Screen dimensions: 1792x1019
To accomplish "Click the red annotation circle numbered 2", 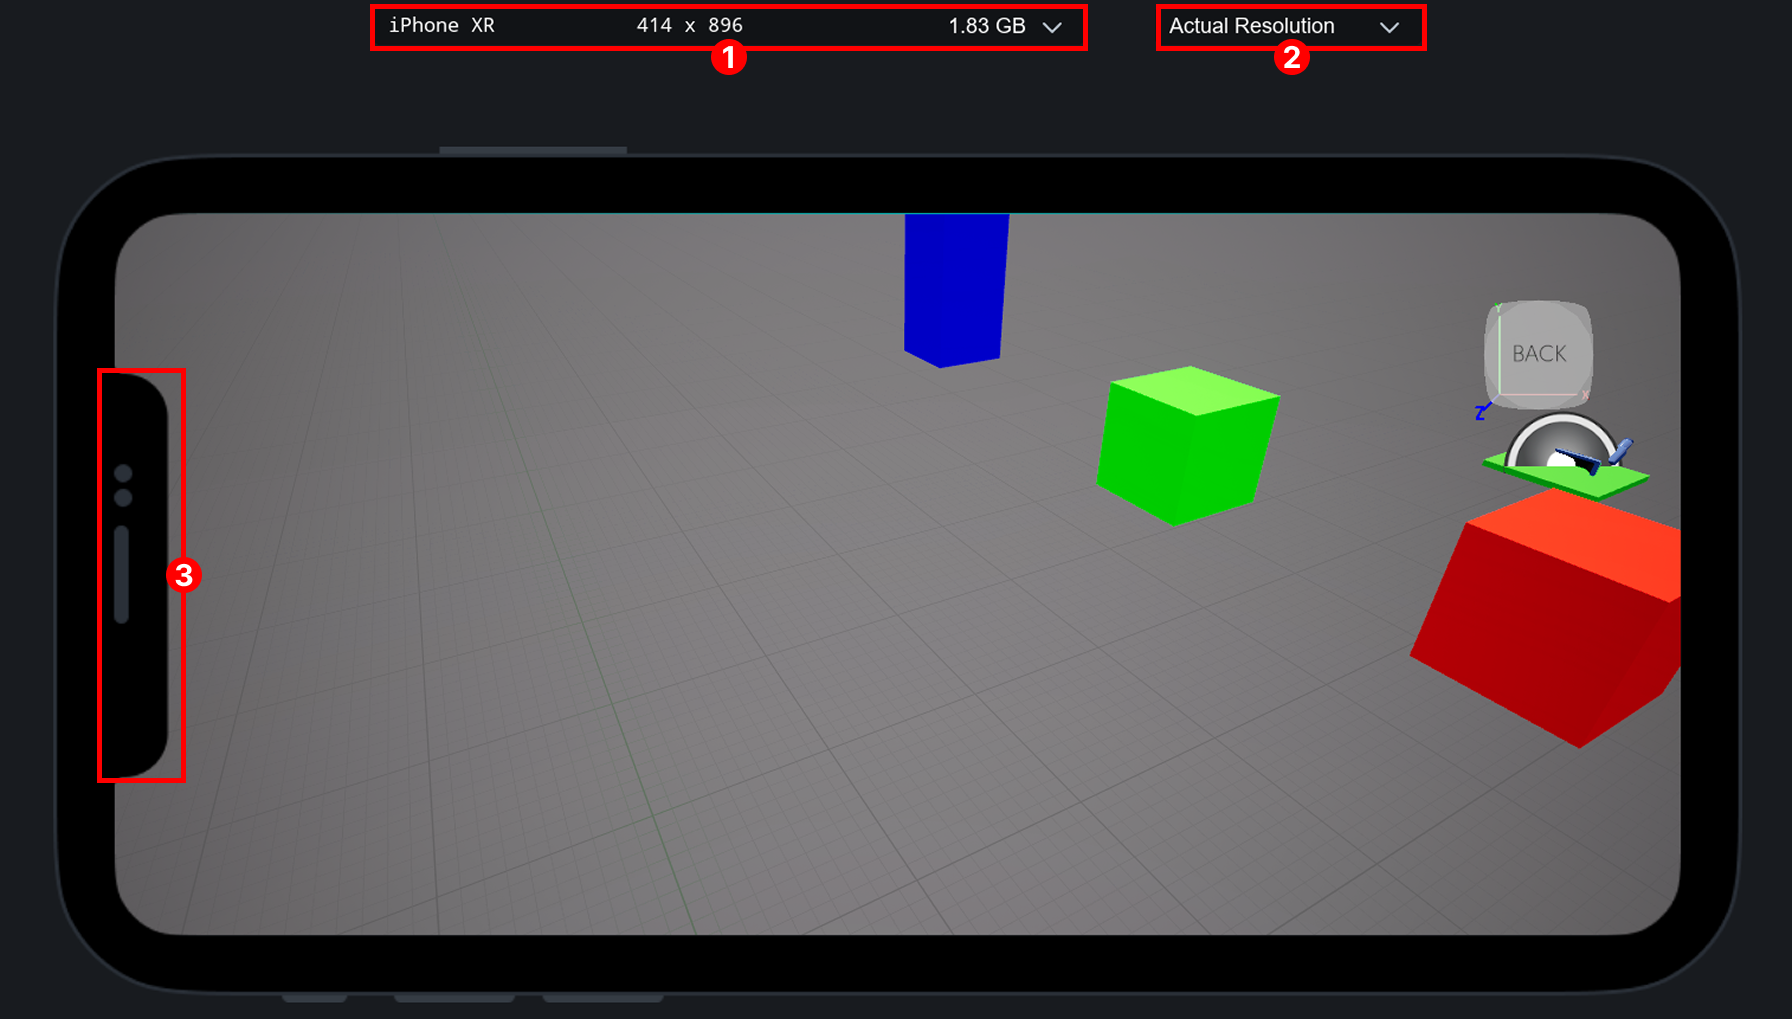I will (1291, 58).
